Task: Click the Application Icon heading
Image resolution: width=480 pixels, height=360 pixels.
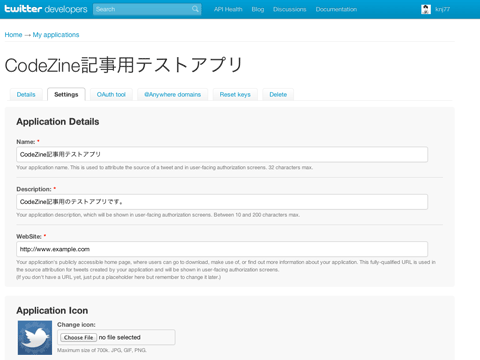Action: tap(52, 310)
